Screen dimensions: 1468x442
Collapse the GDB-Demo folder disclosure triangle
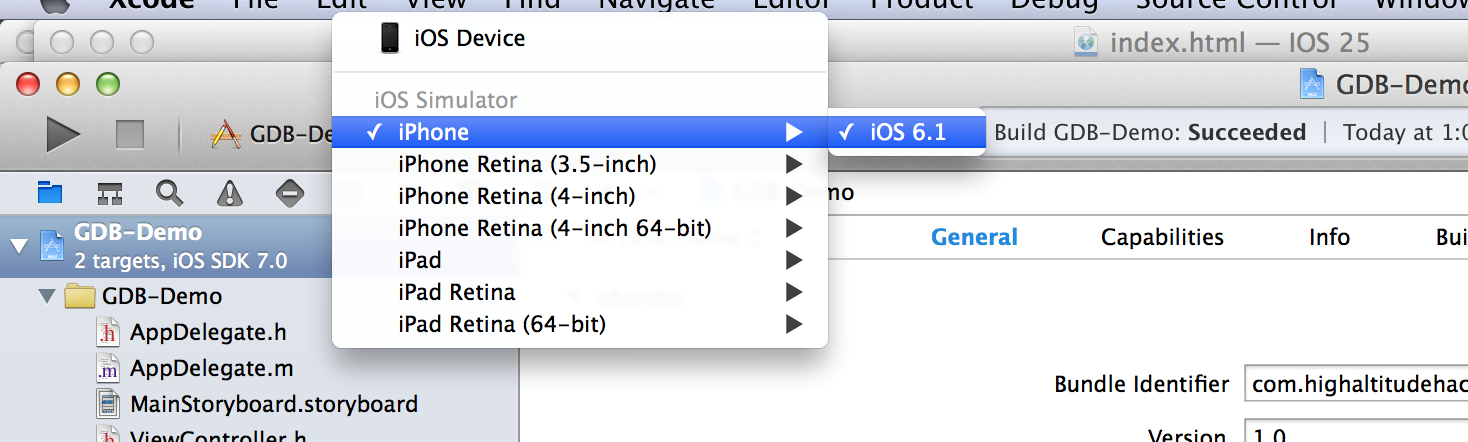[x=46, y=297]
